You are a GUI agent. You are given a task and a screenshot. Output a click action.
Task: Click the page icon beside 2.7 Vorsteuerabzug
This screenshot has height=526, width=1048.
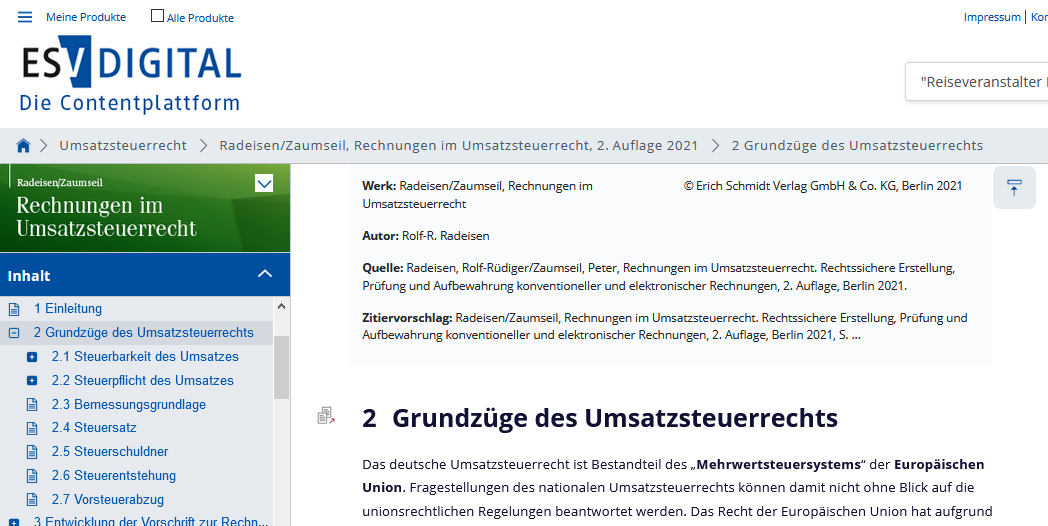pos(32,500)
